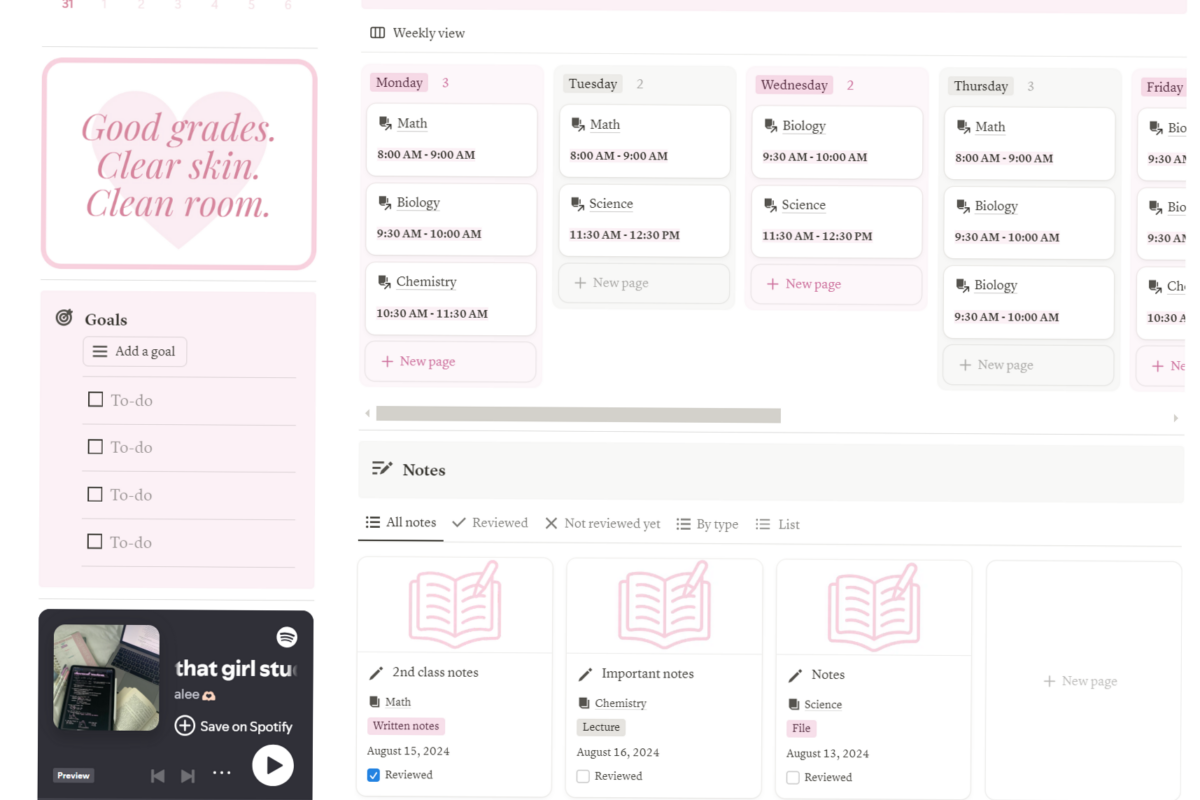
Task: Check the first To-do box under Goals
Action: 95,399
